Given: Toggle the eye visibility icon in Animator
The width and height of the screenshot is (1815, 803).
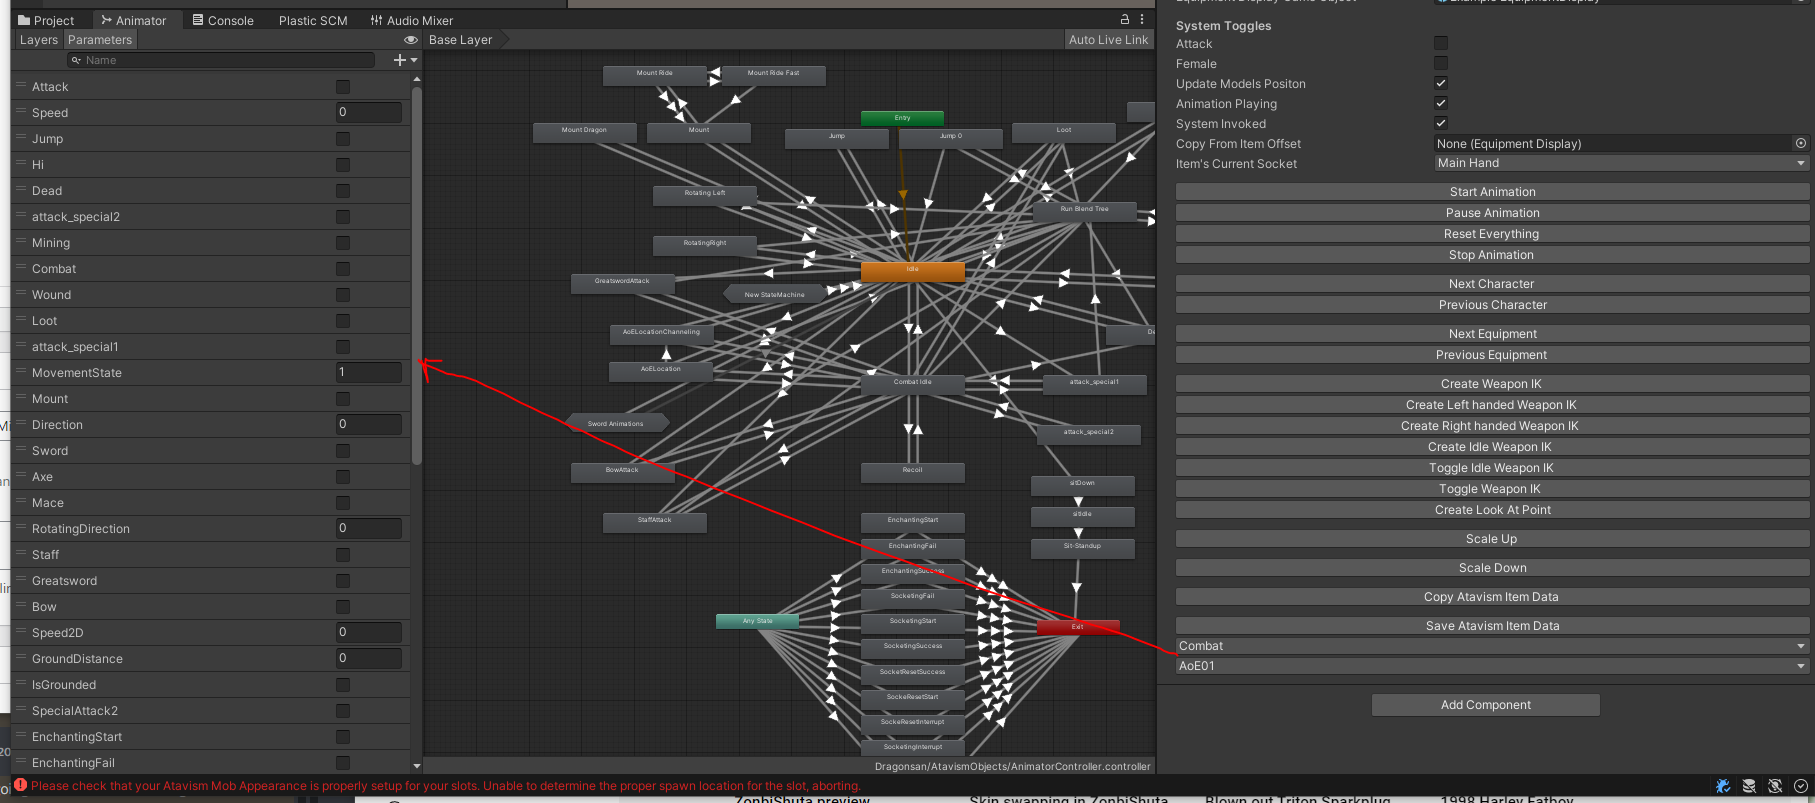Looking at the screenshot, I should (410, 40).
